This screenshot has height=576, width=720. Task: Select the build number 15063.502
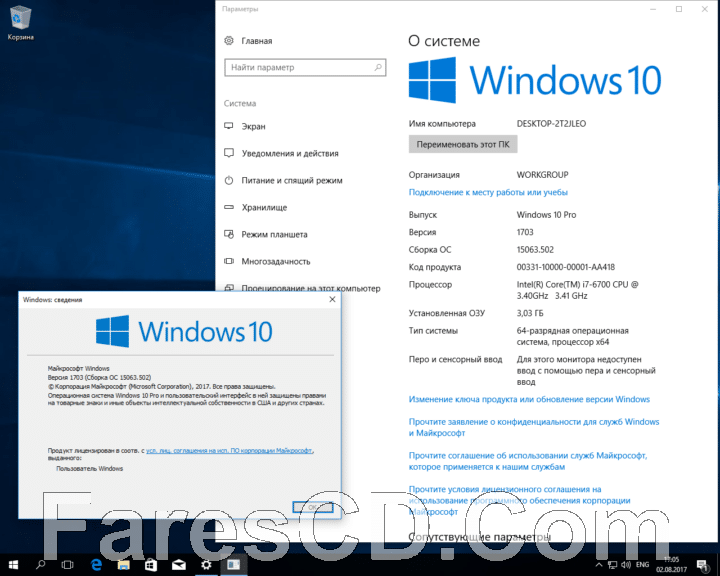535,250
